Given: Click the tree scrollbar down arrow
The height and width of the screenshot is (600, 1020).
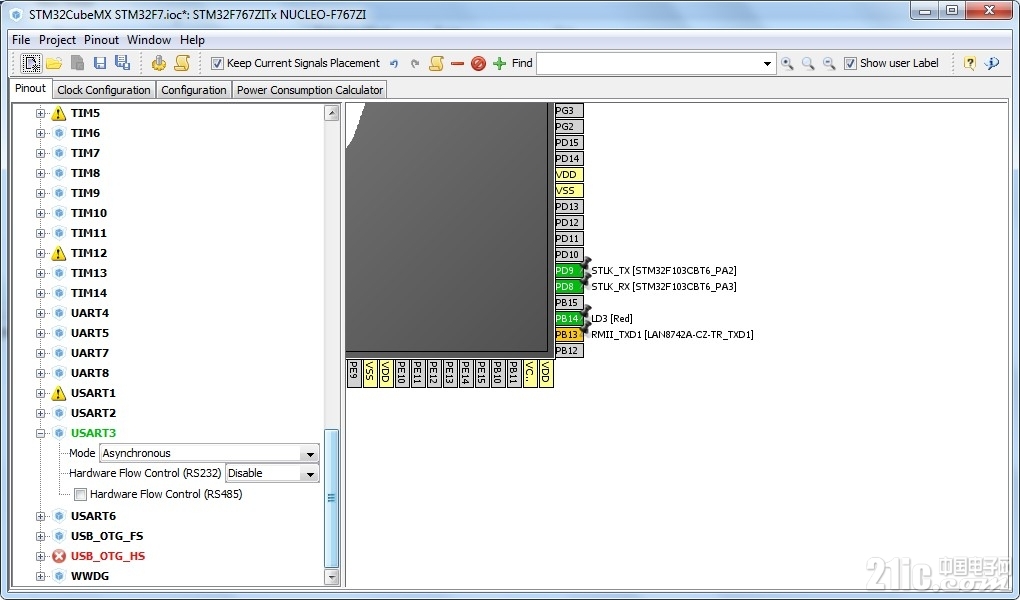Looking at the screenshot, I should [x=331, y=577].
